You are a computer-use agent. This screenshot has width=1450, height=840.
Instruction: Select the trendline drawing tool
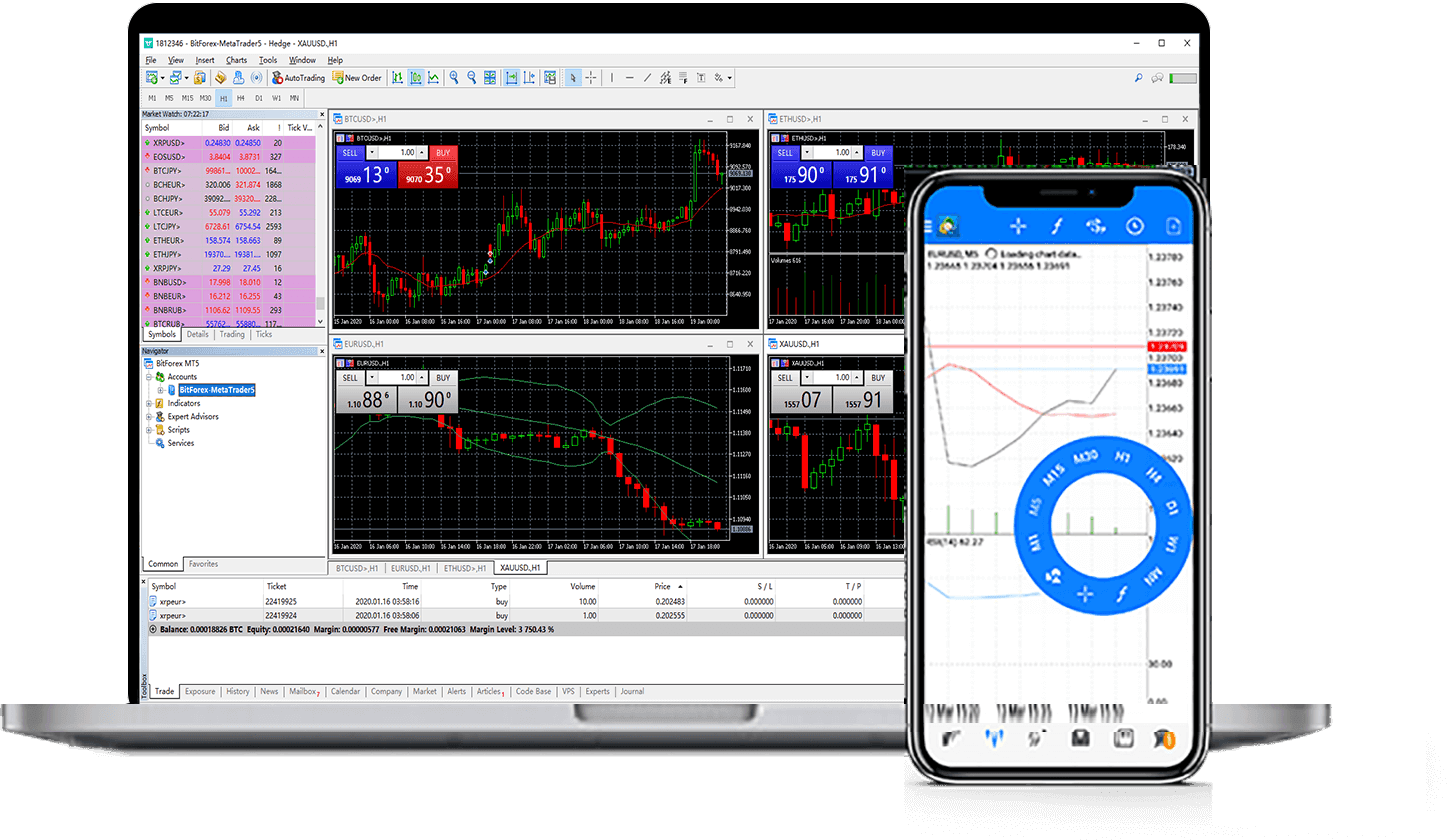click(648, 77)
